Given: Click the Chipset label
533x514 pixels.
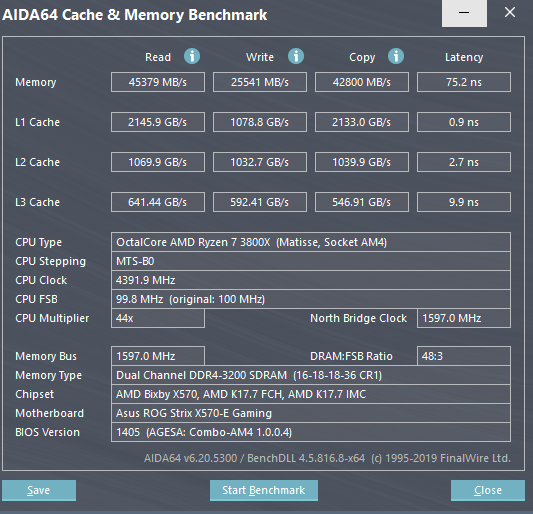Looking at the screenshot, I should click(x=34, y=394).
